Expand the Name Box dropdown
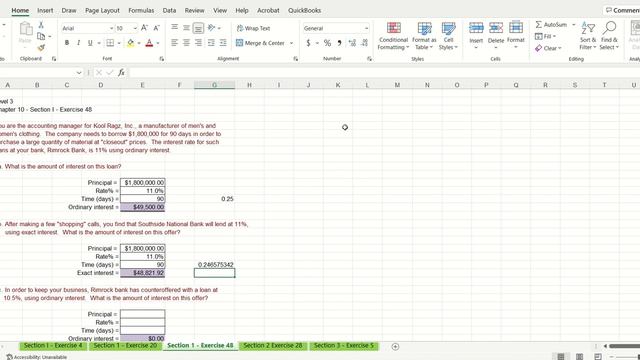Viewport: 640px width, 360px height. (79, 73)
